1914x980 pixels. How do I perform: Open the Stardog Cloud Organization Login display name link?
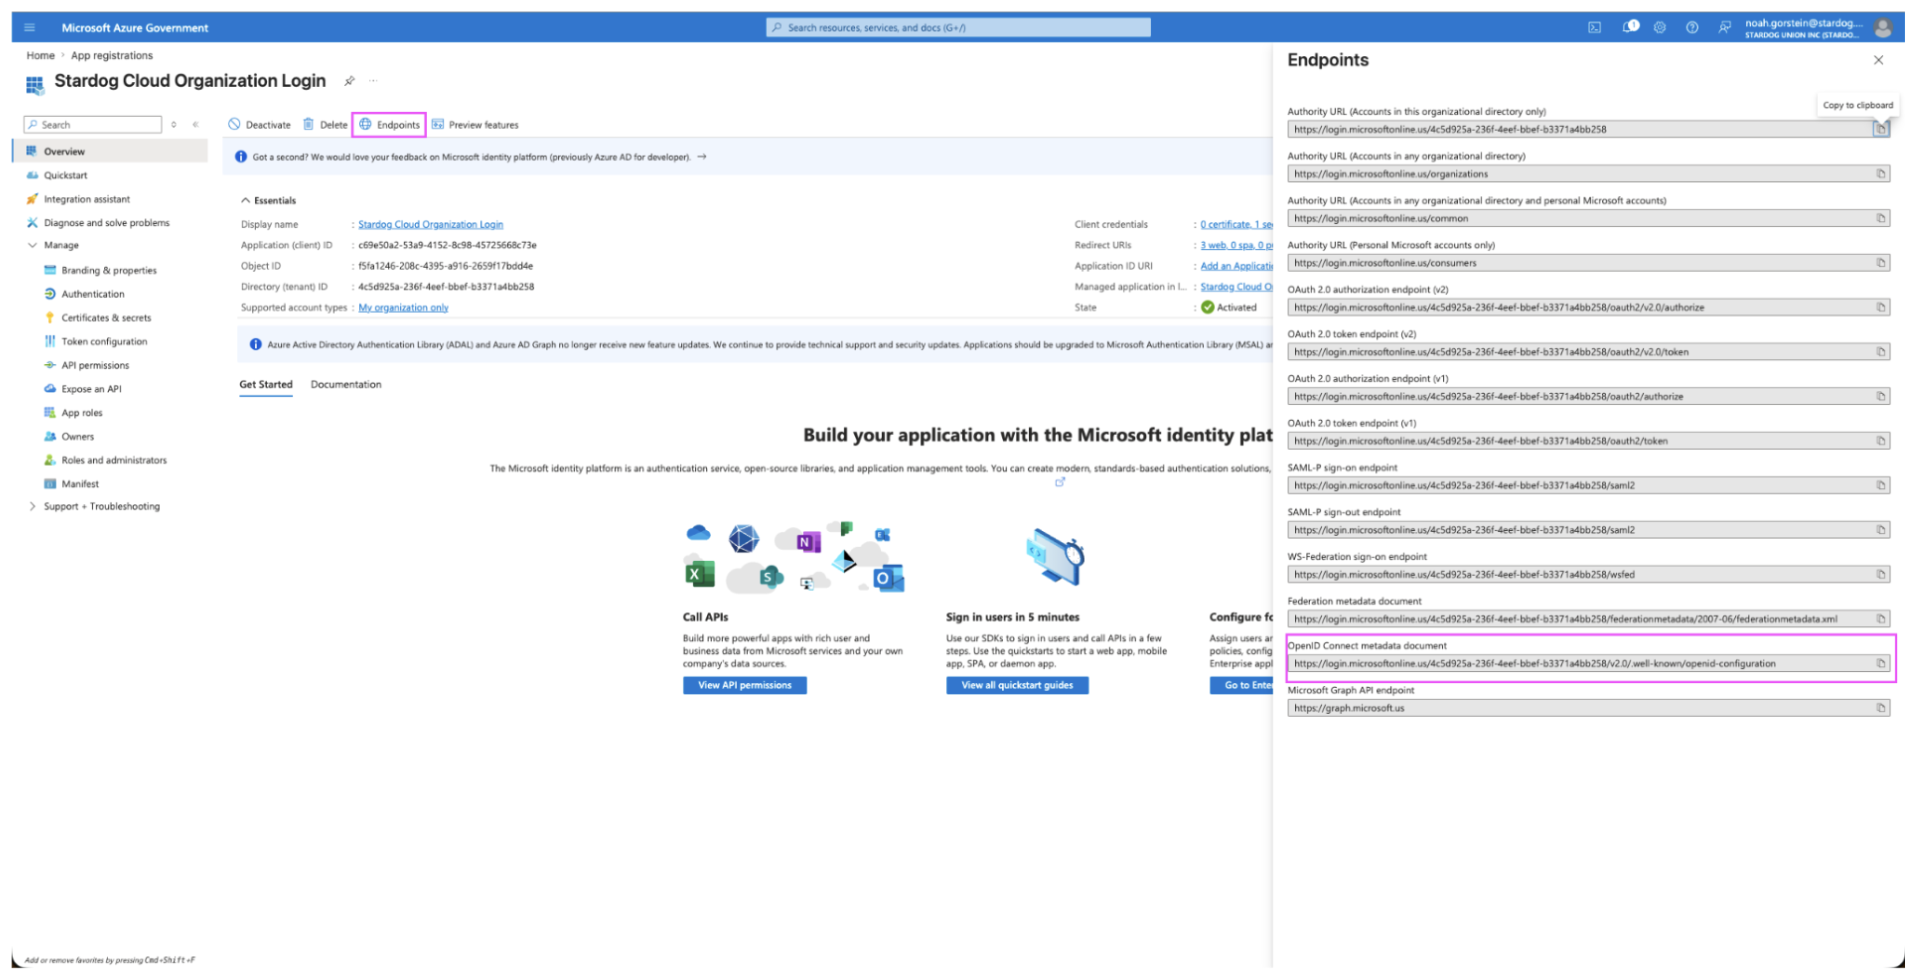click(x=431, y=224)
